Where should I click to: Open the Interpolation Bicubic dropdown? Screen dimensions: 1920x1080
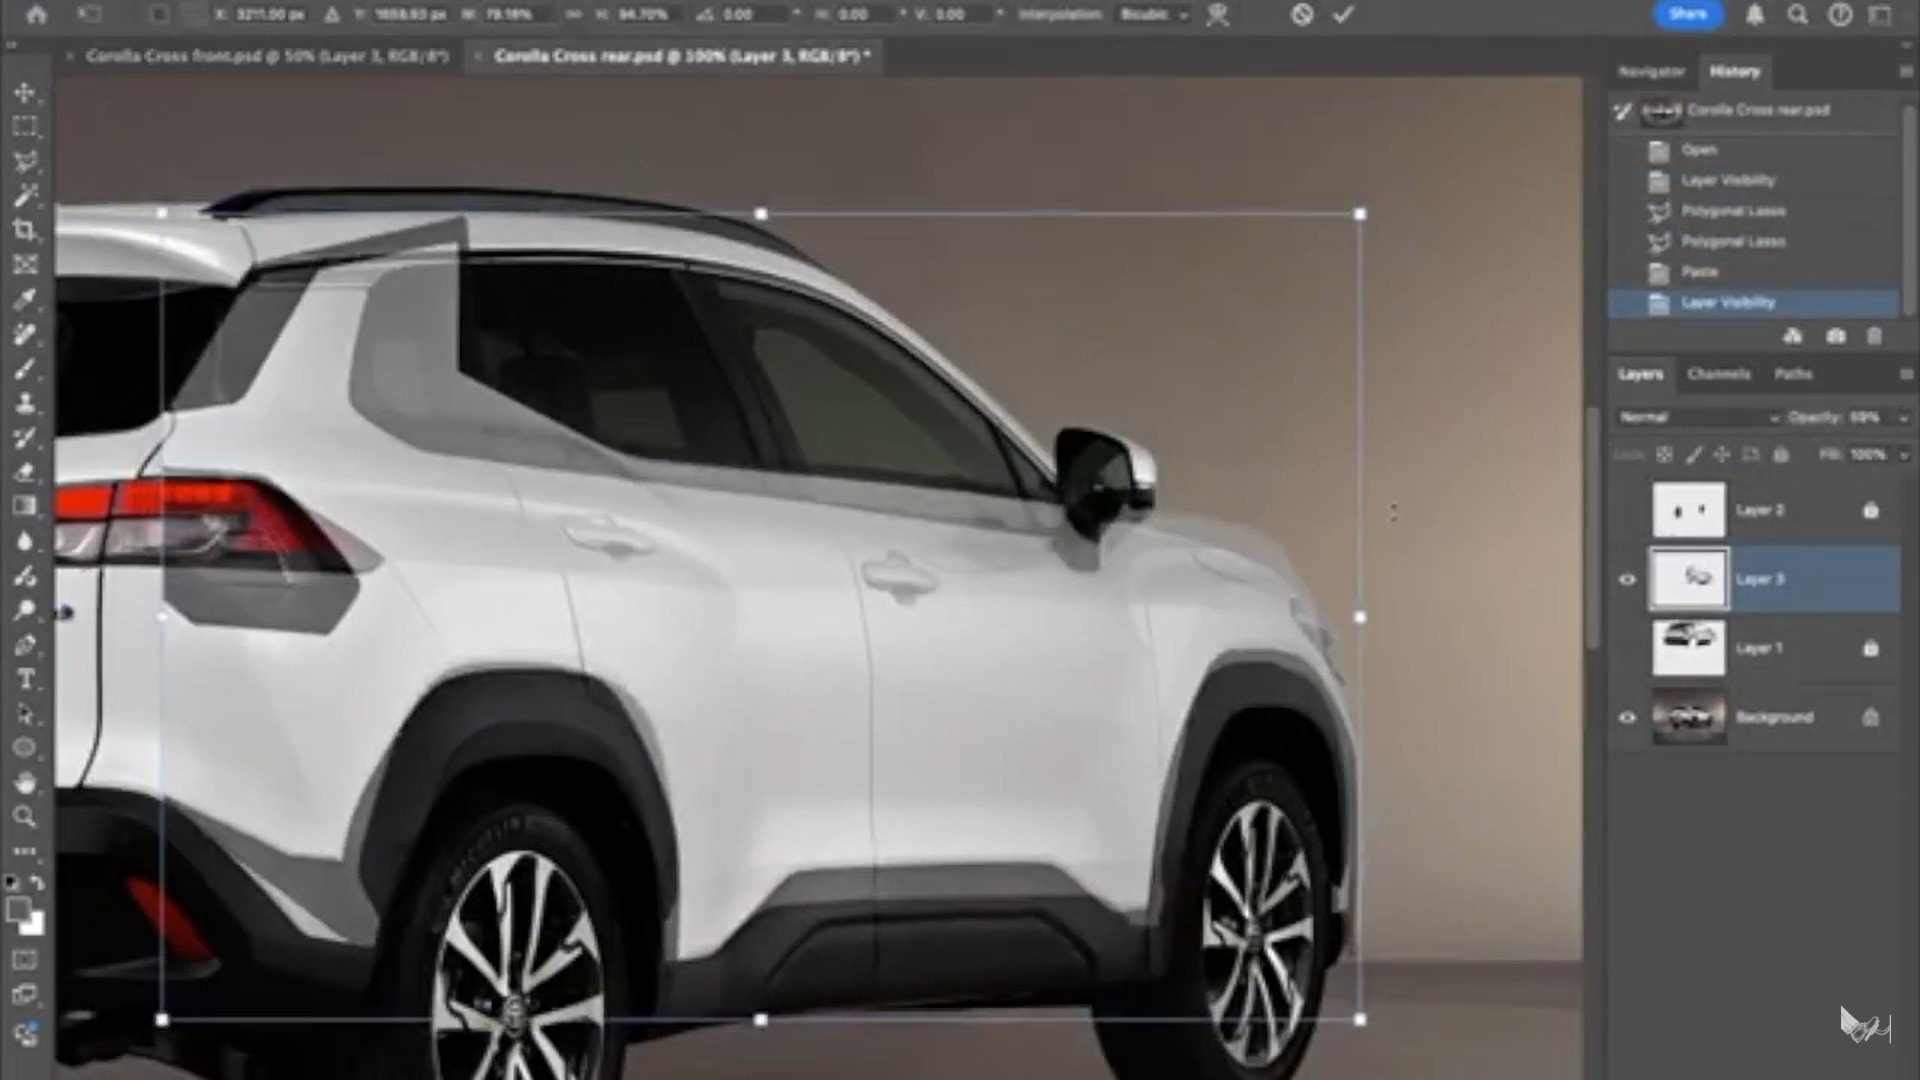click(1153, 15)
